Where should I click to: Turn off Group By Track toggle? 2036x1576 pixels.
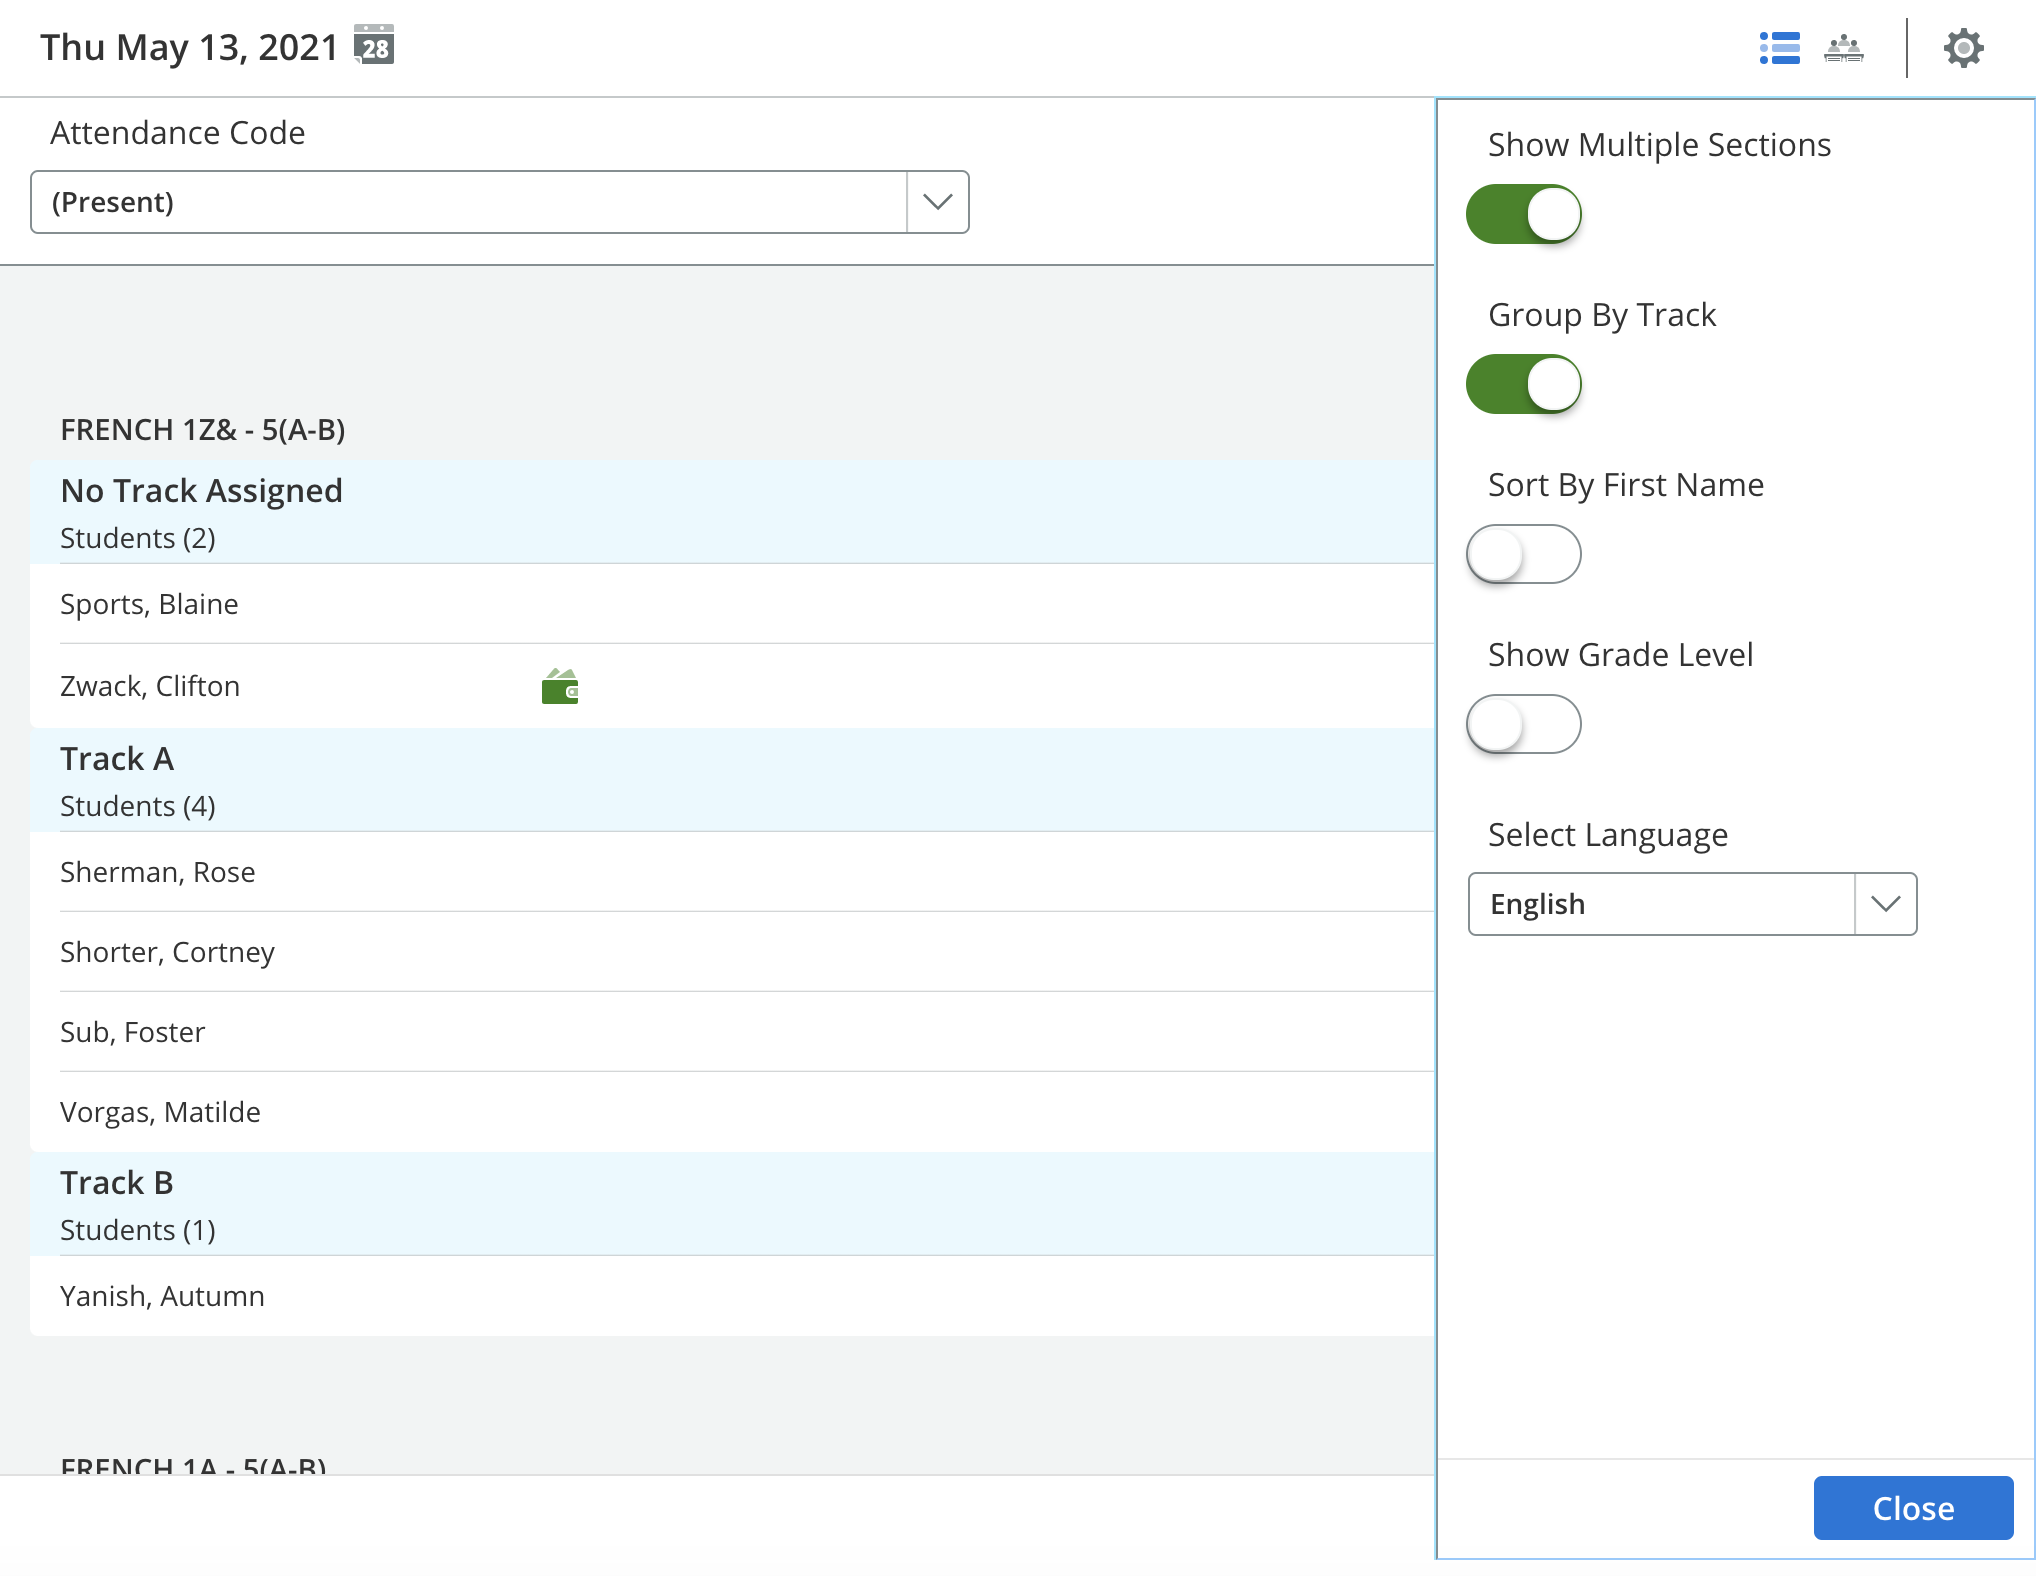click(x=1523, y=384)
